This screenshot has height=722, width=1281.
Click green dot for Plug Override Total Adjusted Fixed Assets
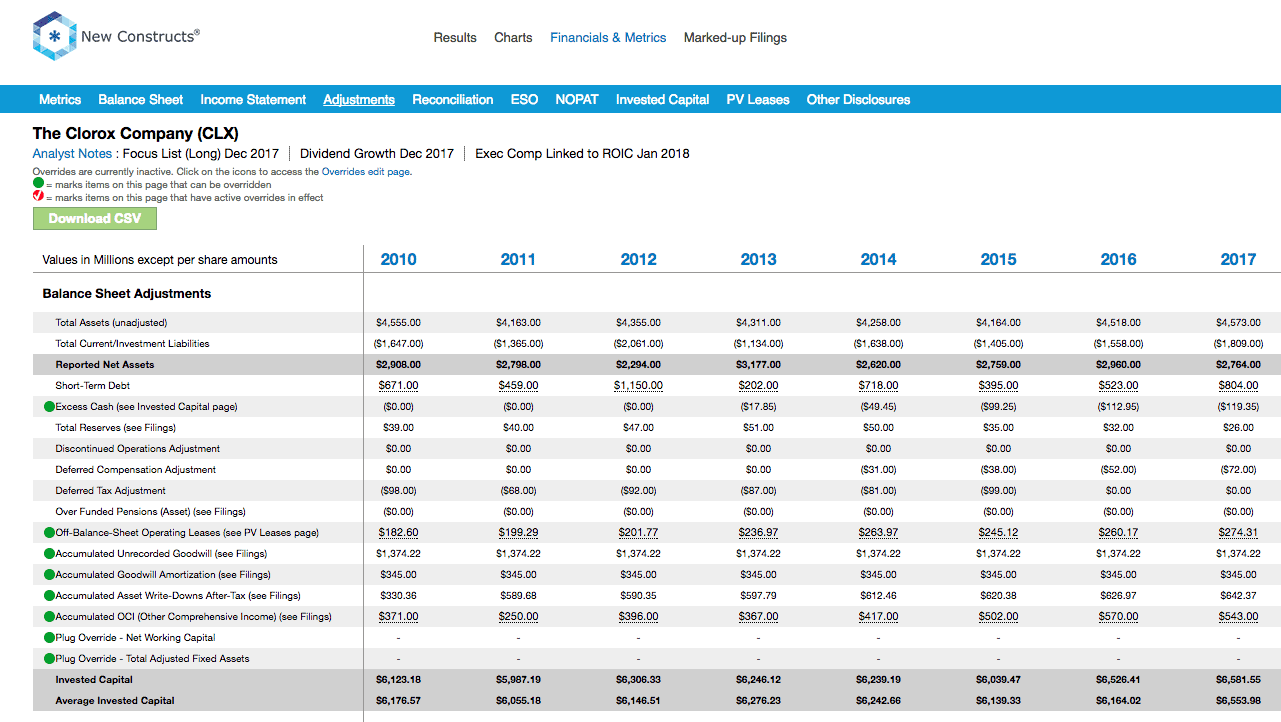pyautogui.click(x=49, y=659)
